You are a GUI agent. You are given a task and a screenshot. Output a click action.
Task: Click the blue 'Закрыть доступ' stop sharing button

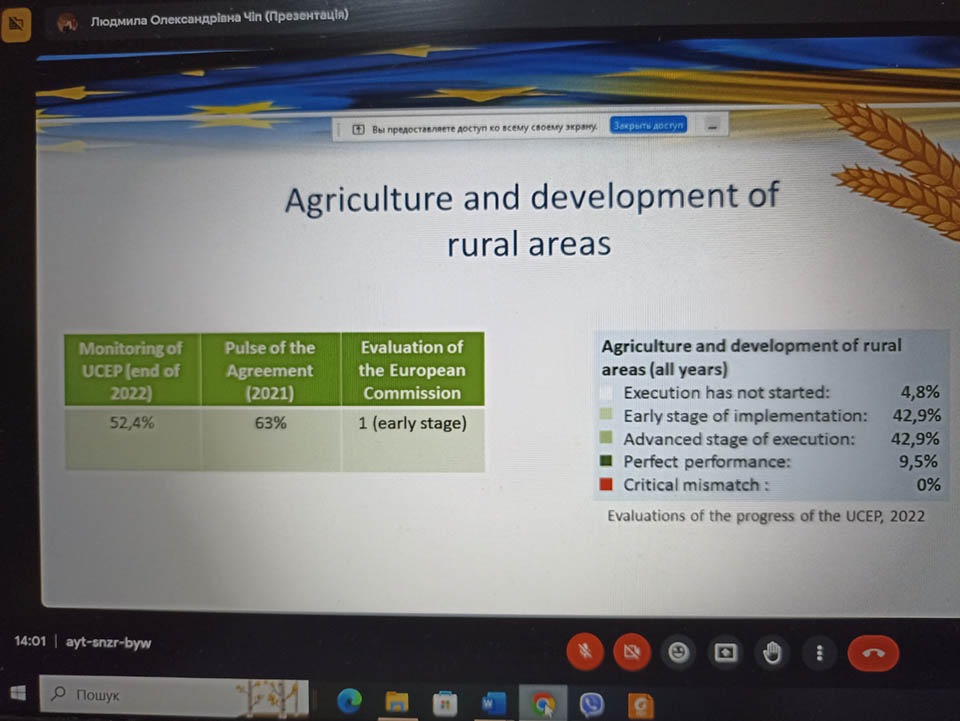648,126
